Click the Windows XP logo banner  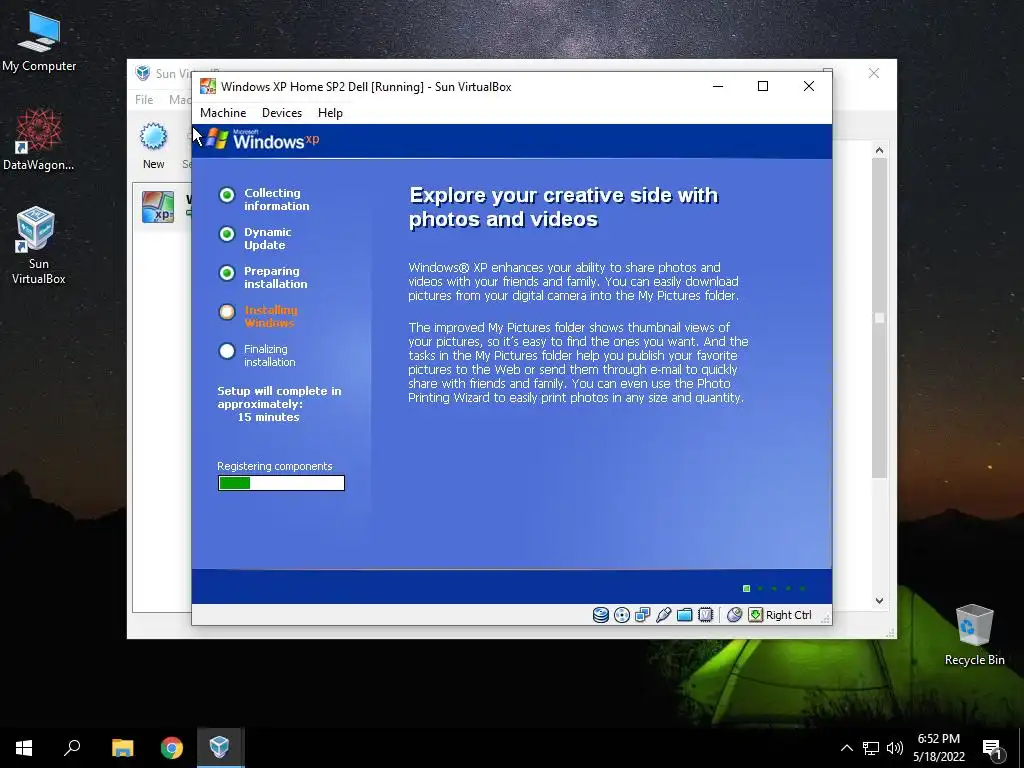pos(263,140)
